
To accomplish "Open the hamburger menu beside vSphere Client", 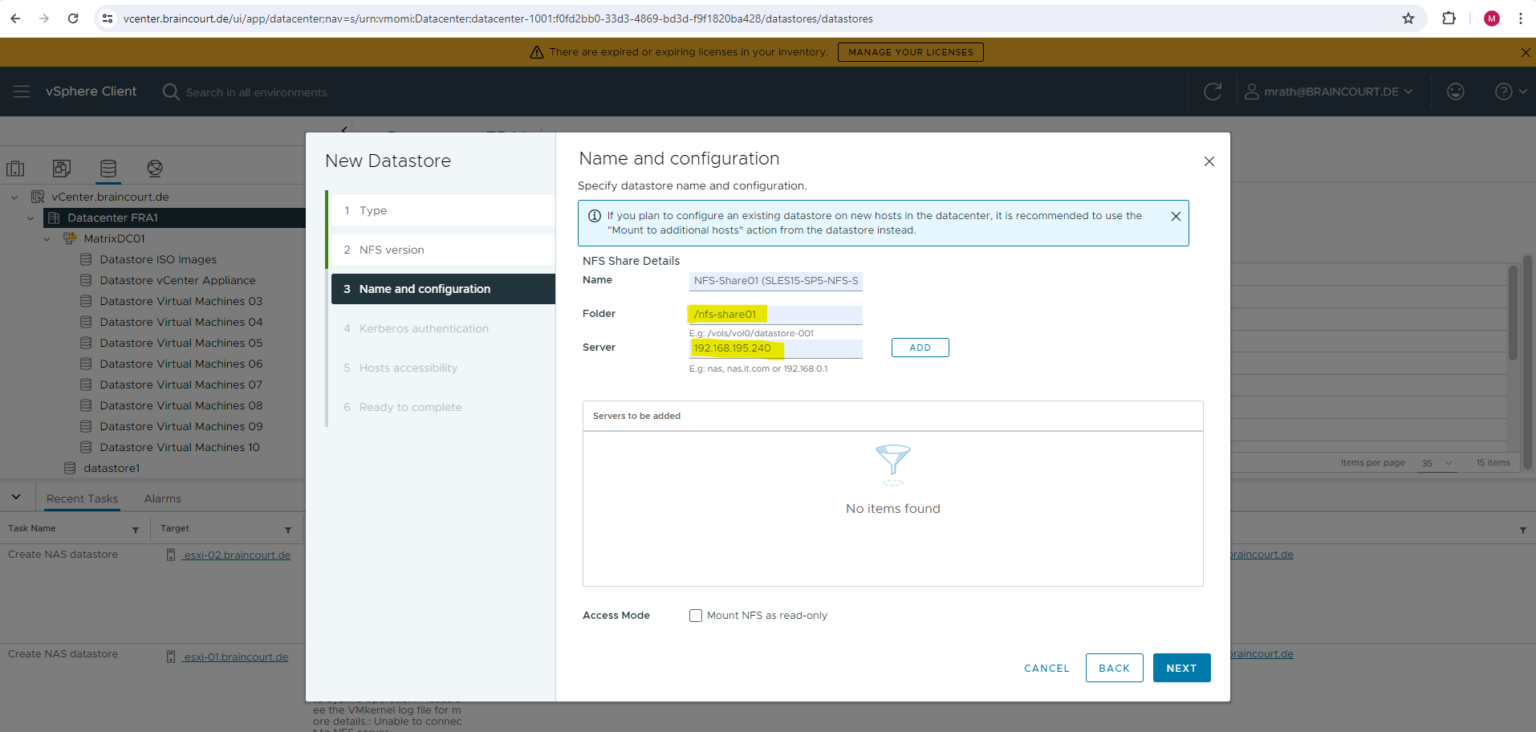I will [x=21, y=91].
